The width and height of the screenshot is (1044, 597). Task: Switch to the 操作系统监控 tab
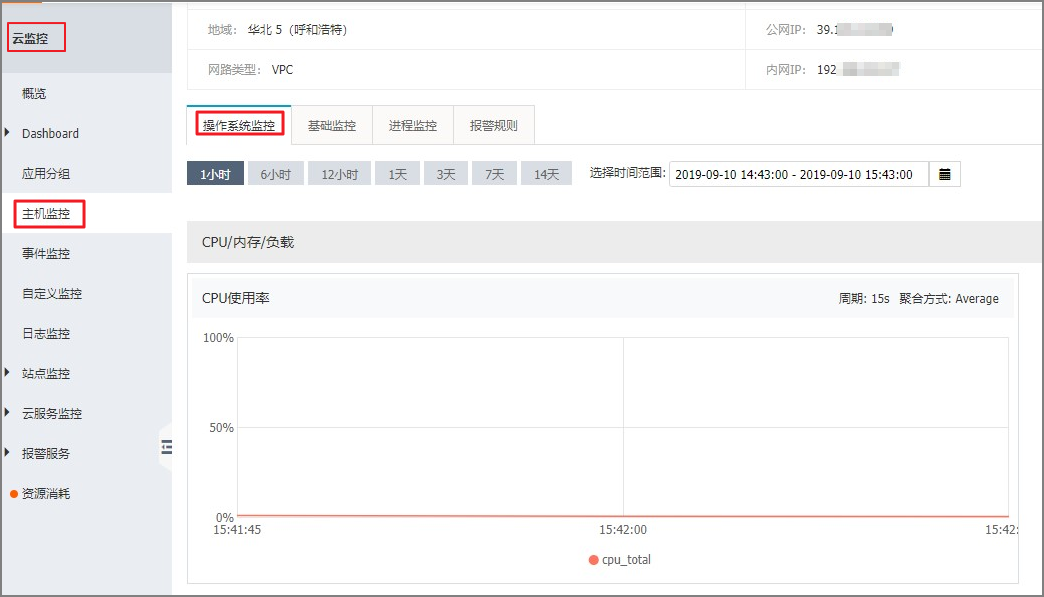point(239,125)
